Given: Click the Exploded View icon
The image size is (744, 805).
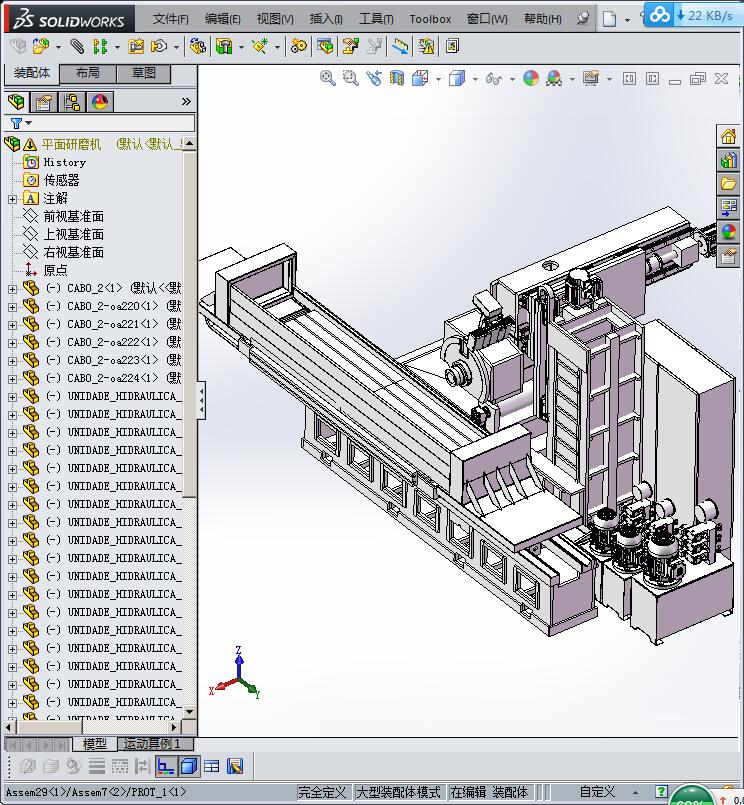Looking at the screenshot, I should (351, 47).
